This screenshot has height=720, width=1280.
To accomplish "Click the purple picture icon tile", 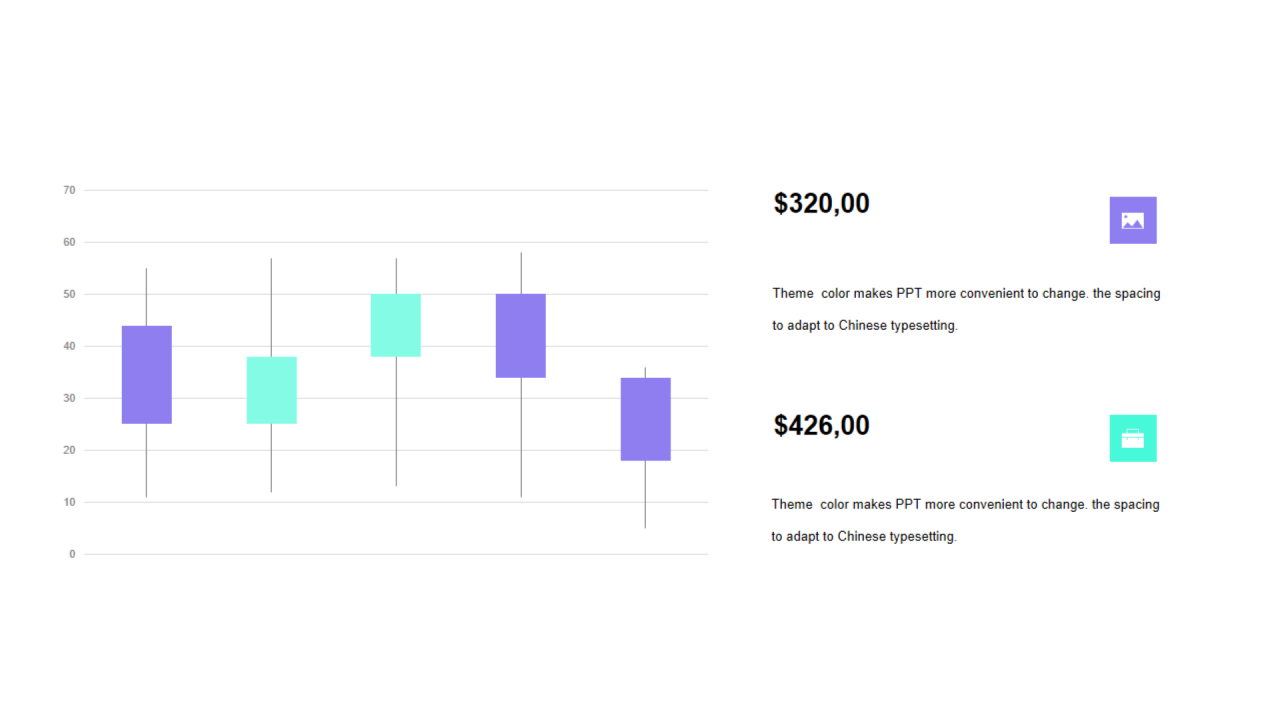I will 1133,220.
